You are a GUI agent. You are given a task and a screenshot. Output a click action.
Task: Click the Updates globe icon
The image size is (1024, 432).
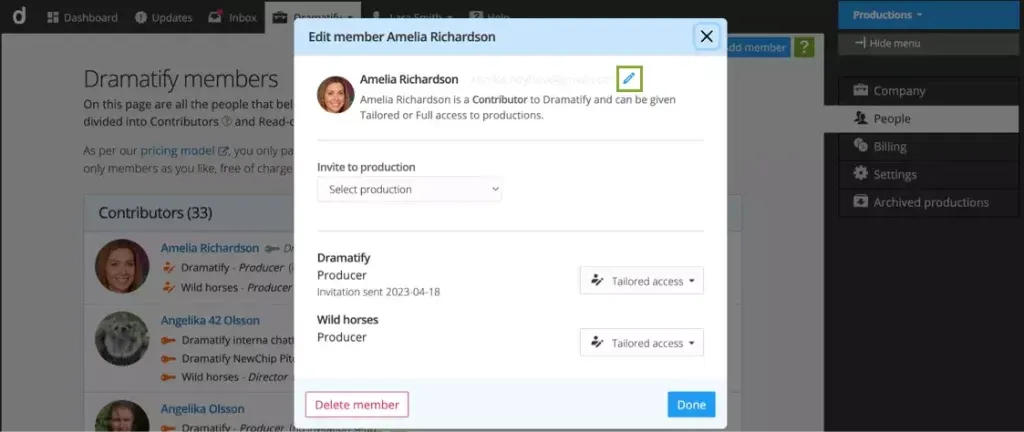coord(141,18)
